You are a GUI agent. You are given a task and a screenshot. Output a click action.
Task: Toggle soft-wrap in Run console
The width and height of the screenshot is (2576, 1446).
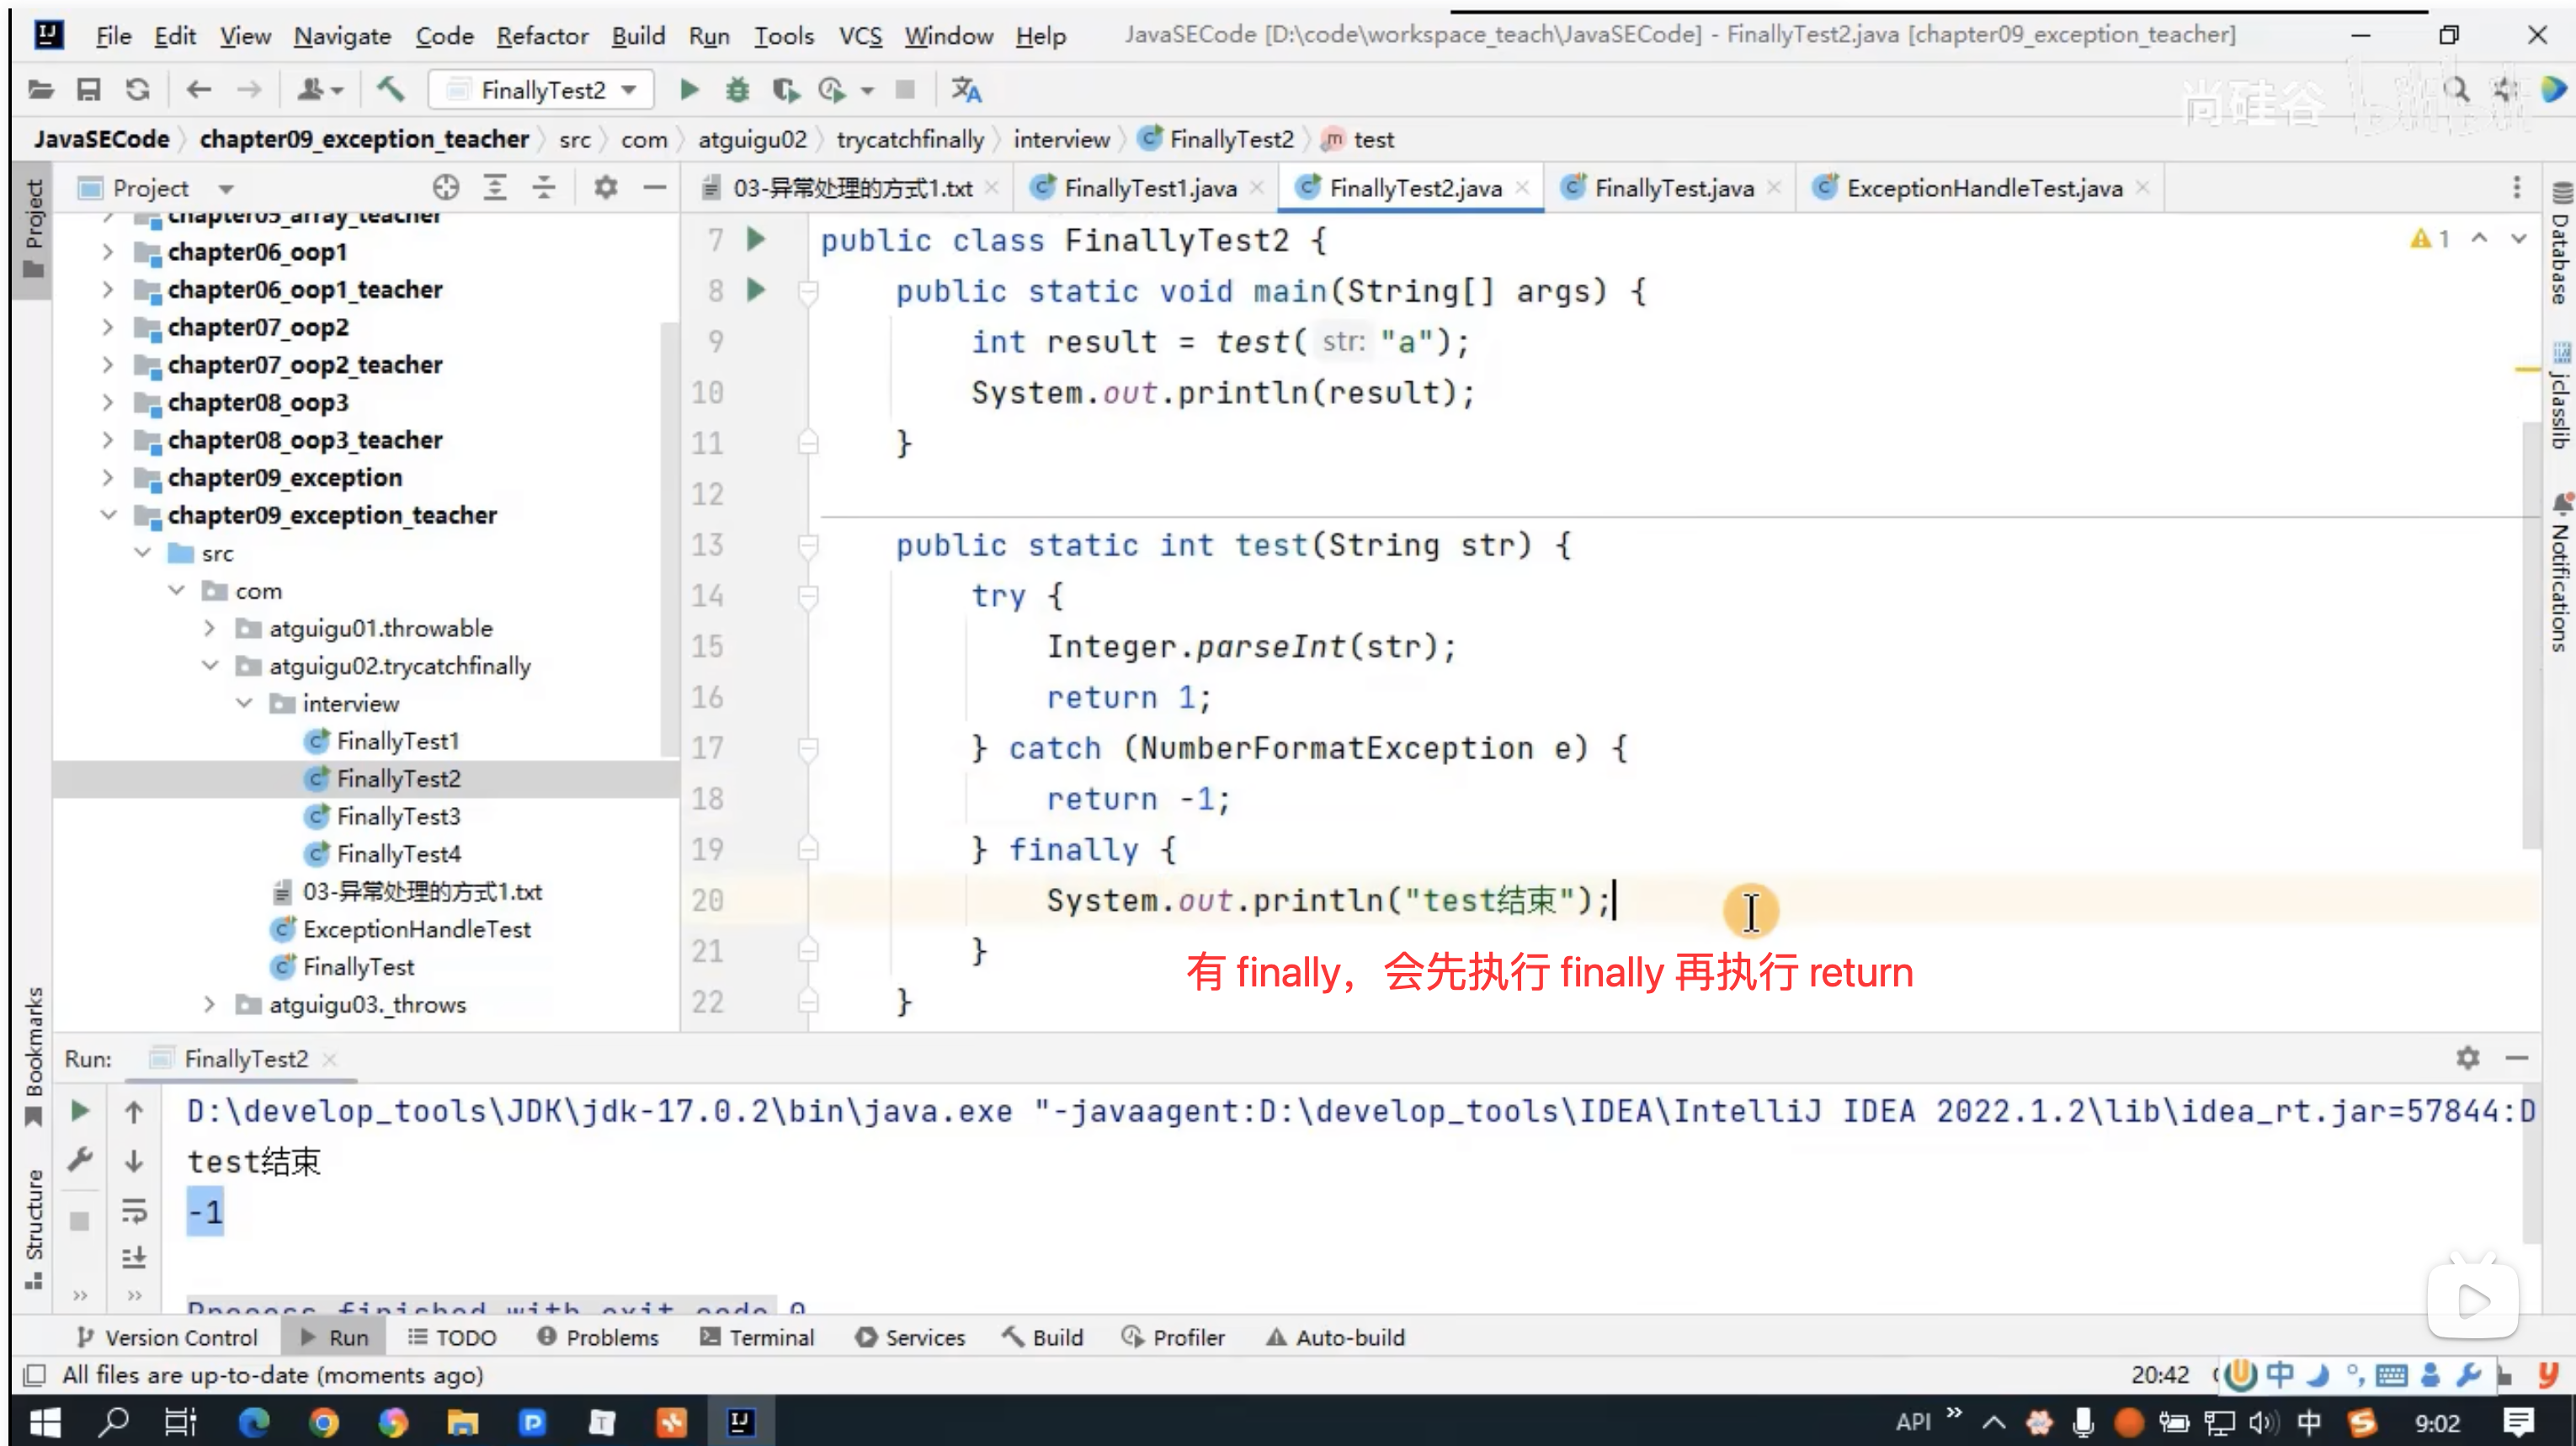pyautogui.click(x=134, y=1210)
